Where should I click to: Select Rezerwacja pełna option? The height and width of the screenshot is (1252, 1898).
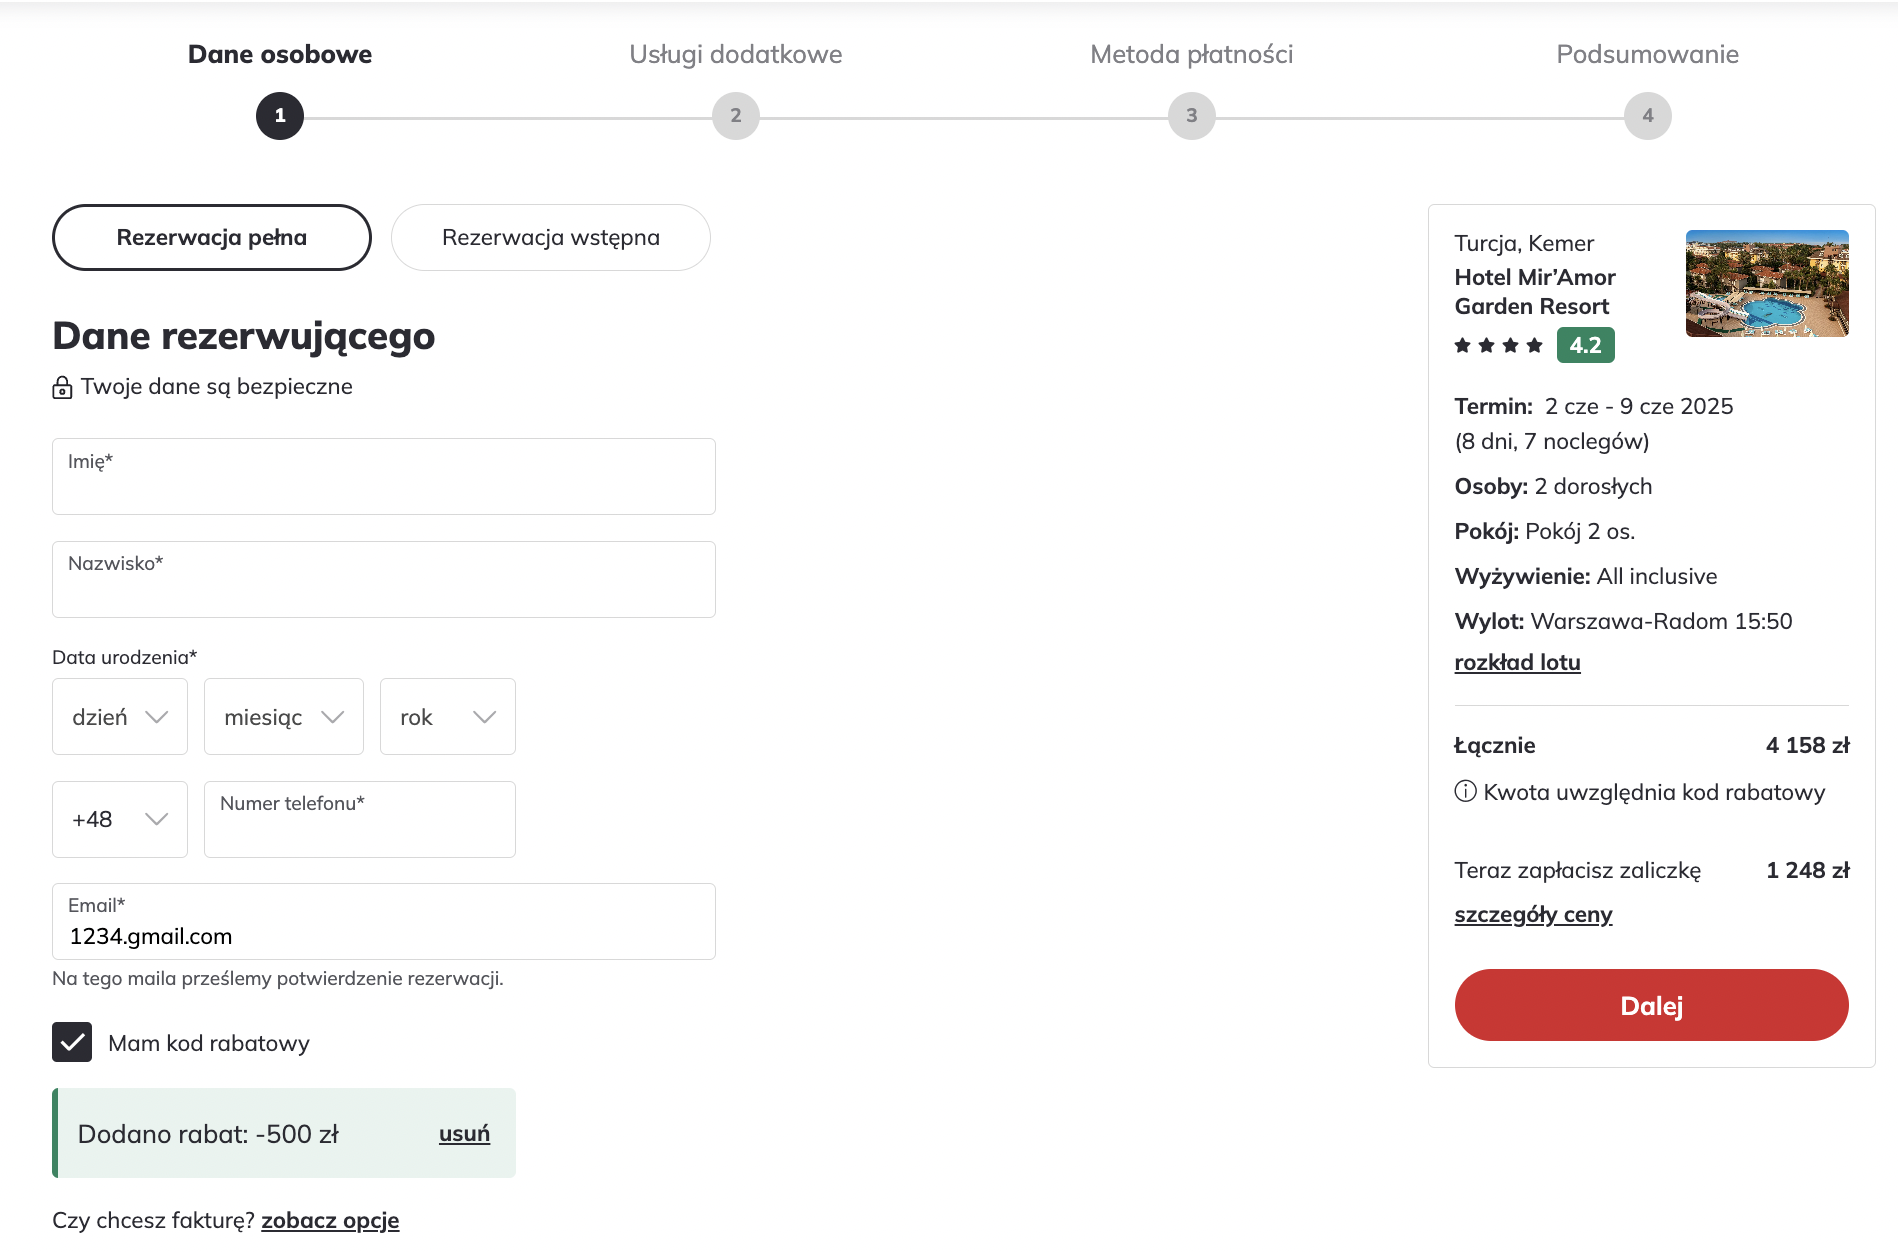pos(212,238)
